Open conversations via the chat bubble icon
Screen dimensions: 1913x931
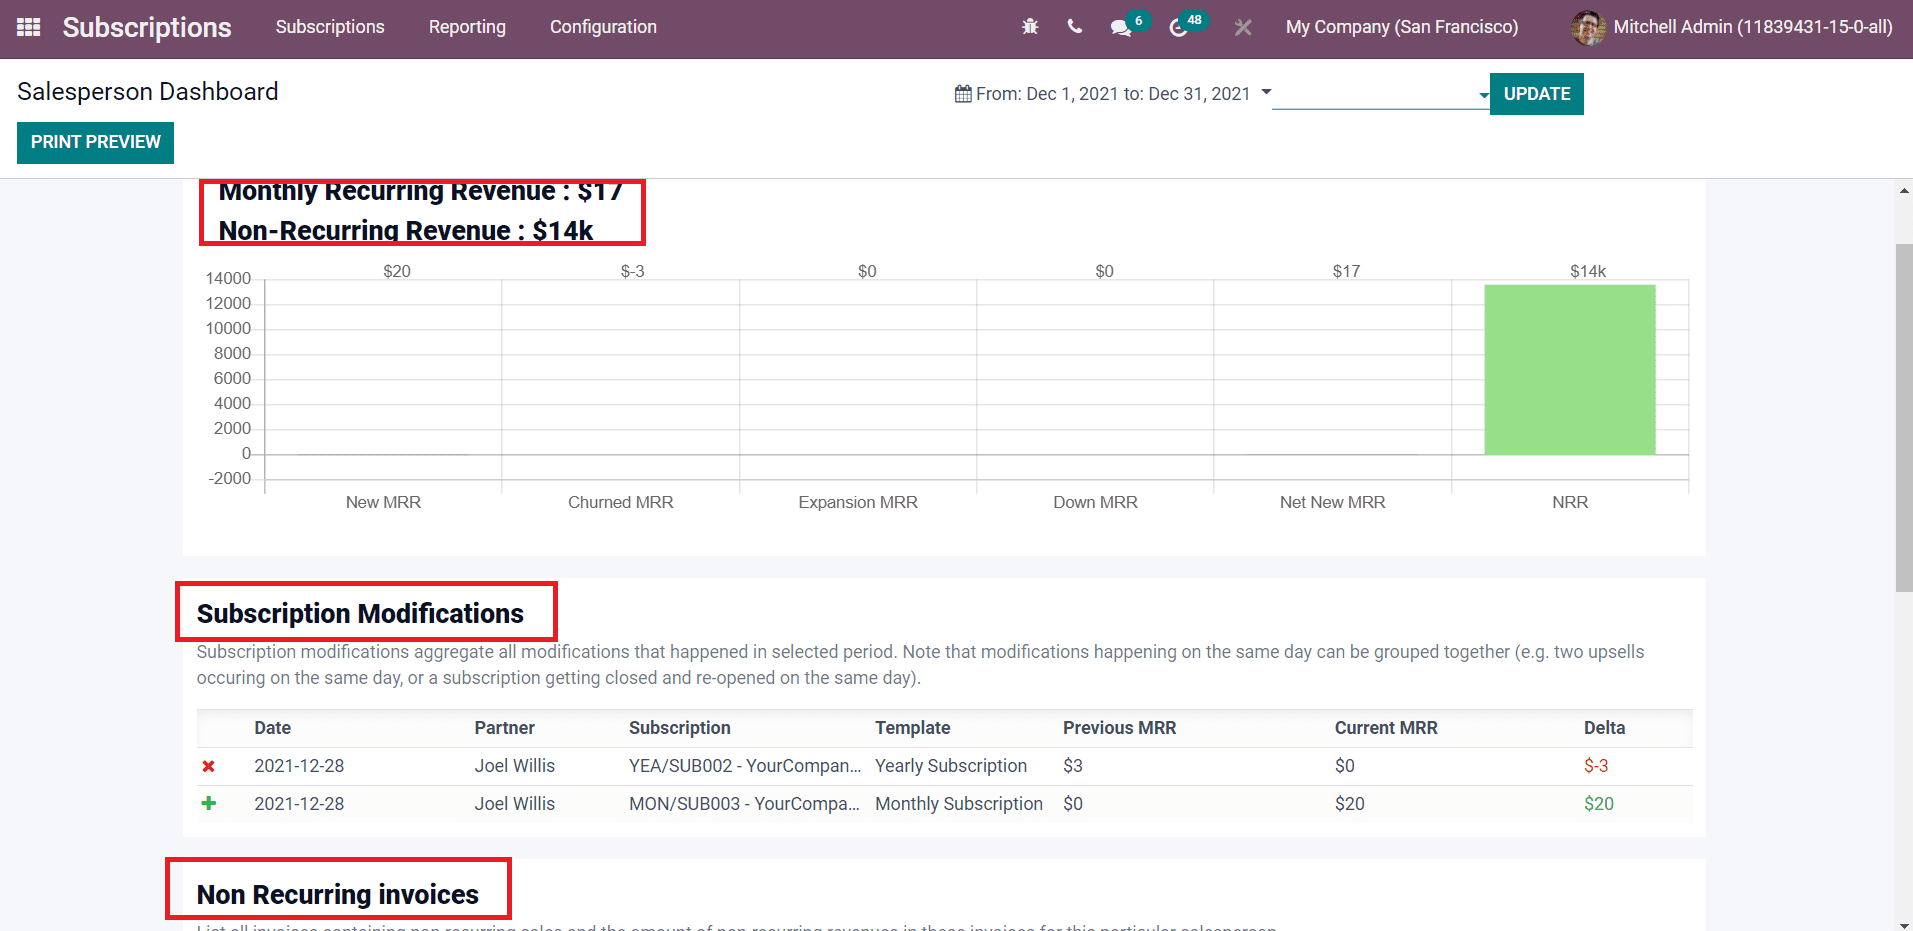tap(1120, 27)
